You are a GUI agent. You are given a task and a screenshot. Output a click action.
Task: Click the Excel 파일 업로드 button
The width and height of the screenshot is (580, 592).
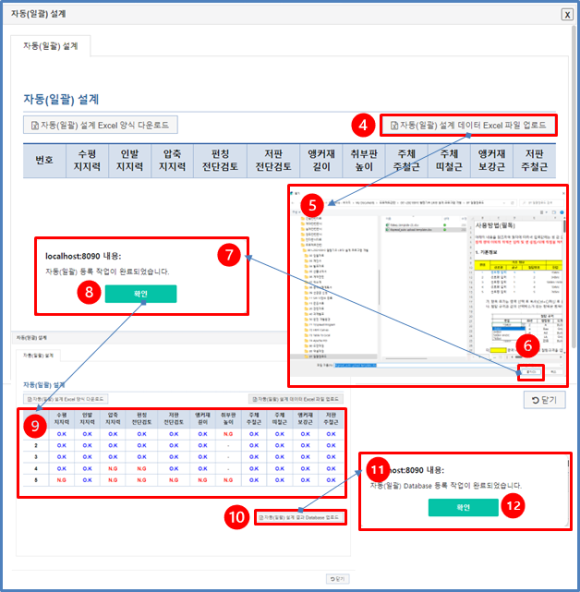point(468,125)
